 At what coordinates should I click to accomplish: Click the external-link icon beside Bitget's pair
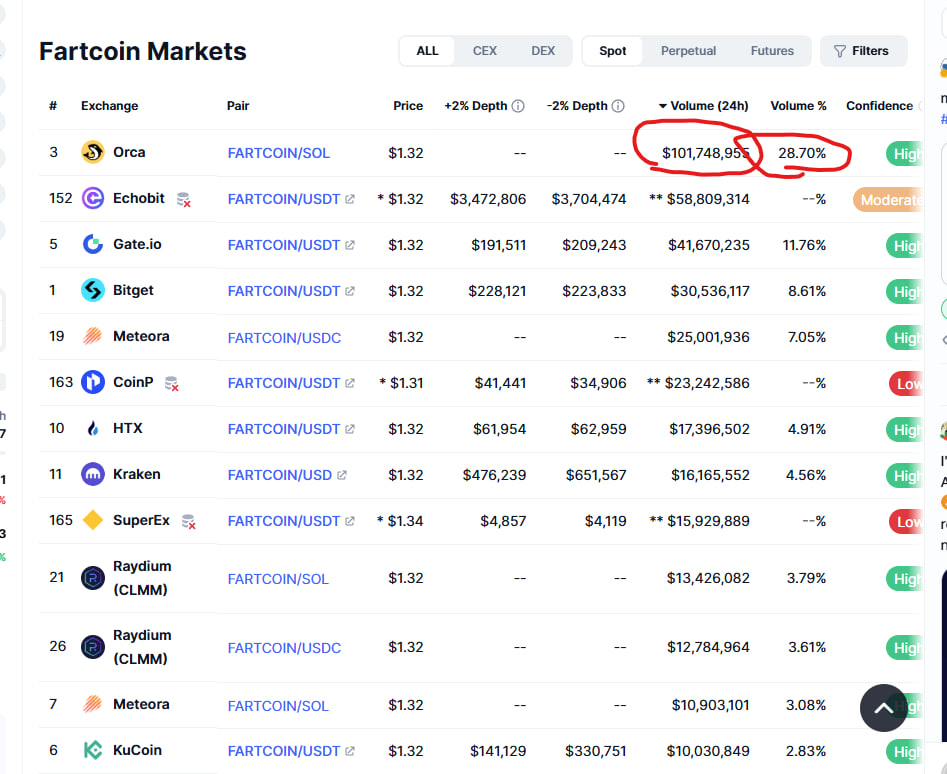[x=348, y=290]
